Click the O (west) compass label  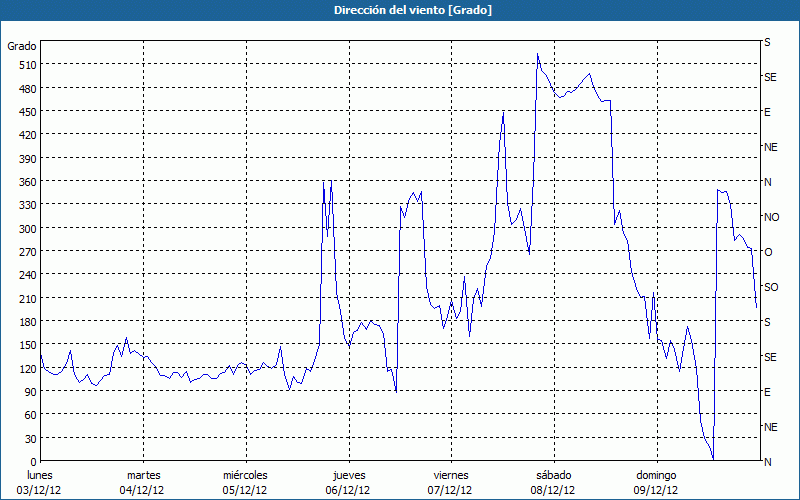tap(768, 252)
